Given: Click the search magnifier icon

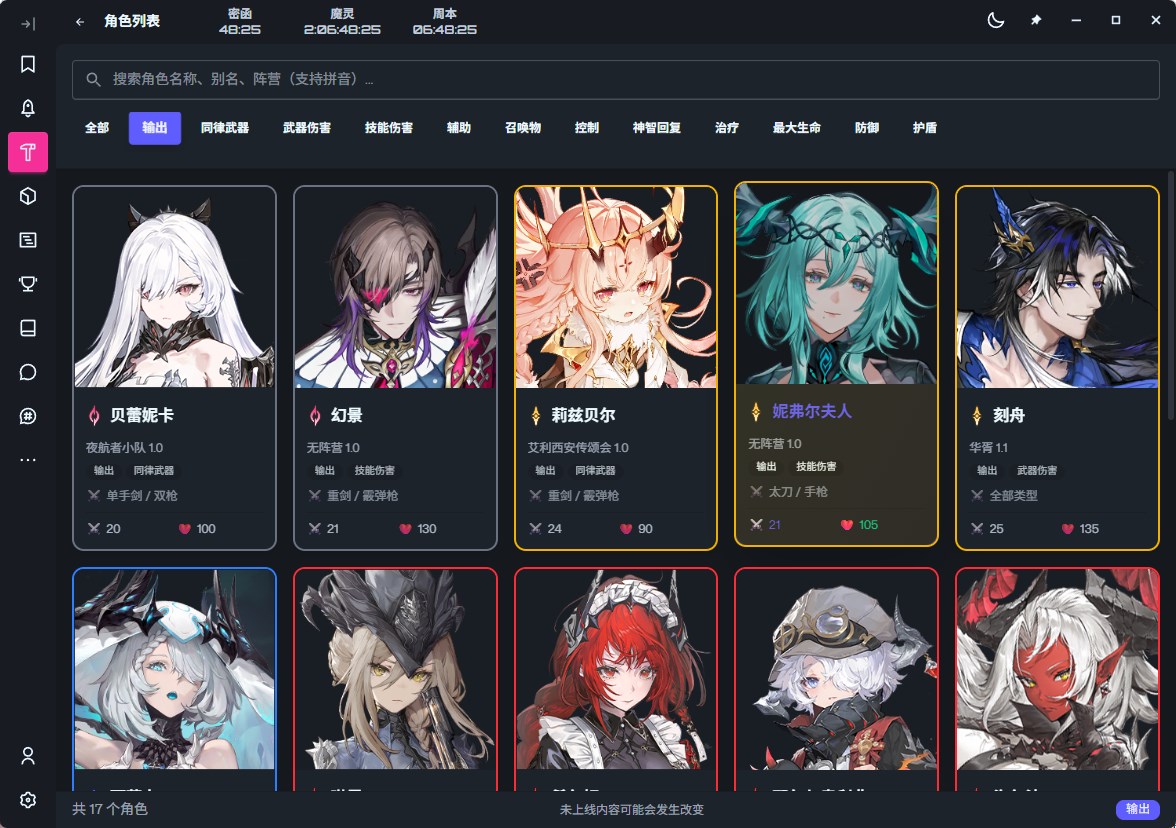Looking at the screenshot, I should [93, 80].
